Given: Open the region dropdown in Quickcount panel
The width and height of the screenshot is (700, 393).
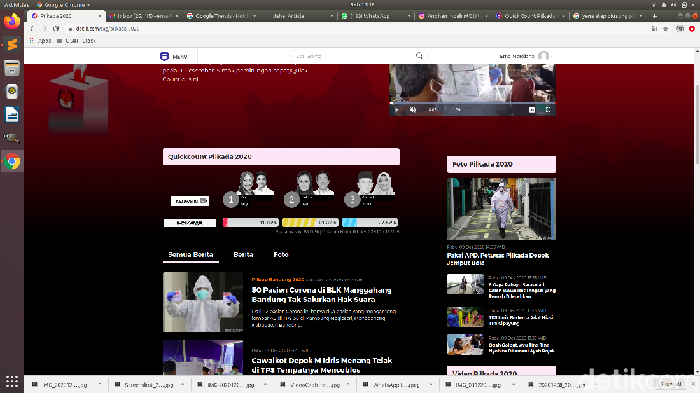Looking at the screenshot, I should click(x=190, y=201).
